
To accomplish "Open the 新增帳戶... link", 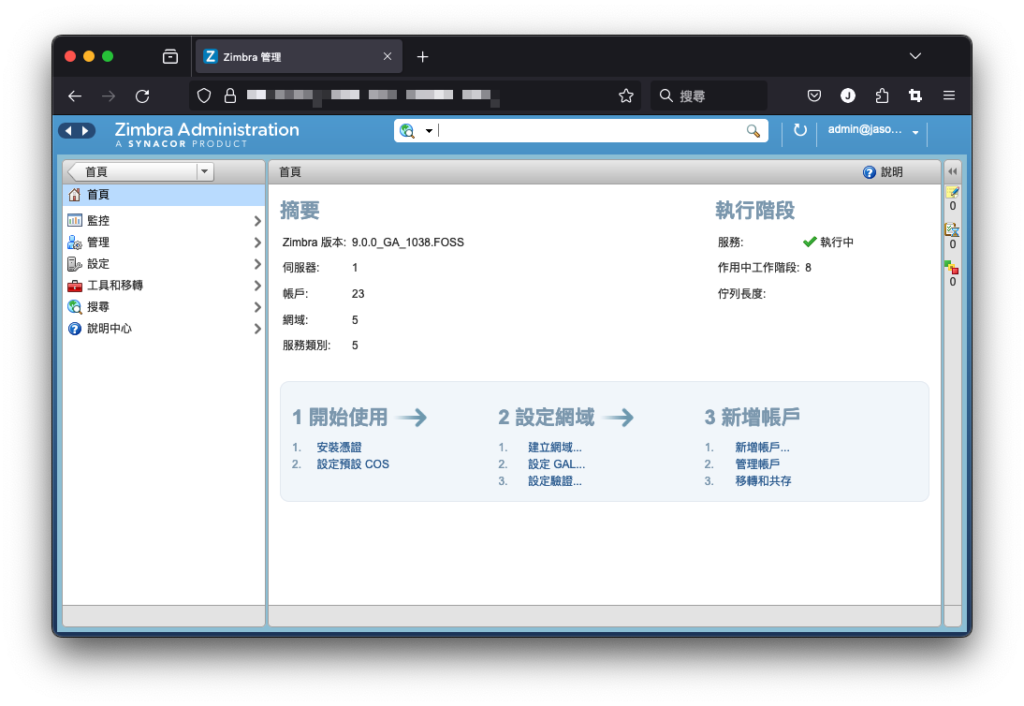I will (762, 447).
